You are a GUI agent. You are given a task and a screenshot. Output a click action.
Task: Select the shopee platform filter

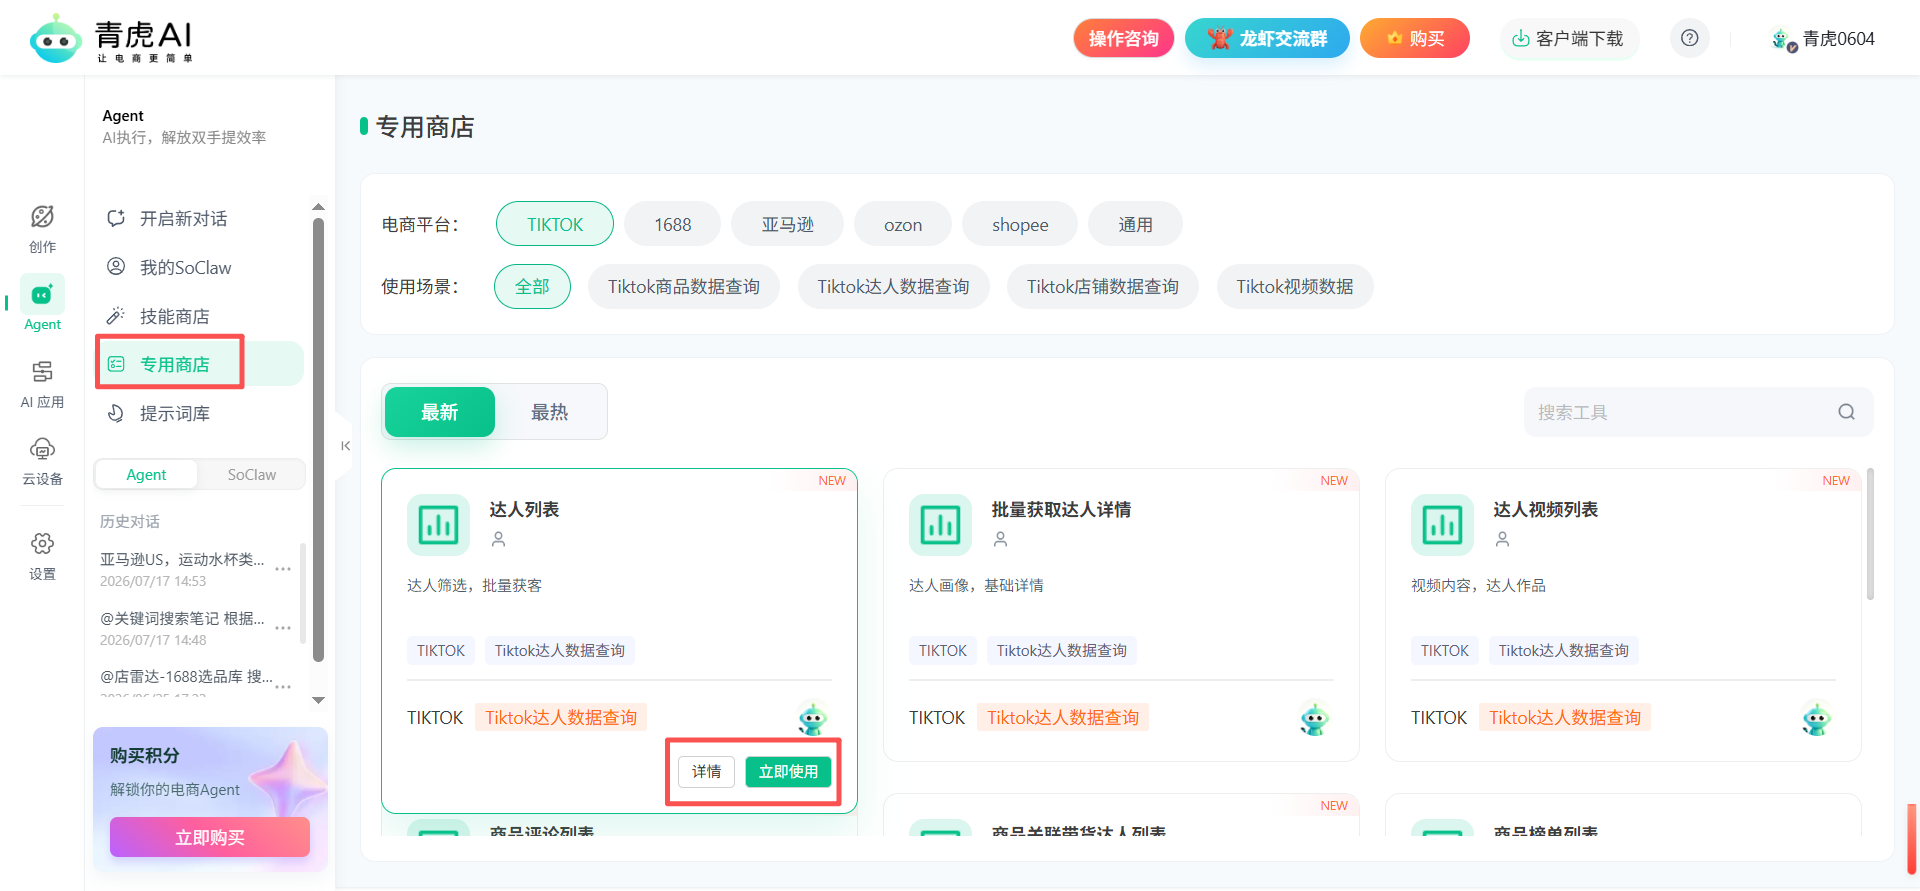1020,224
